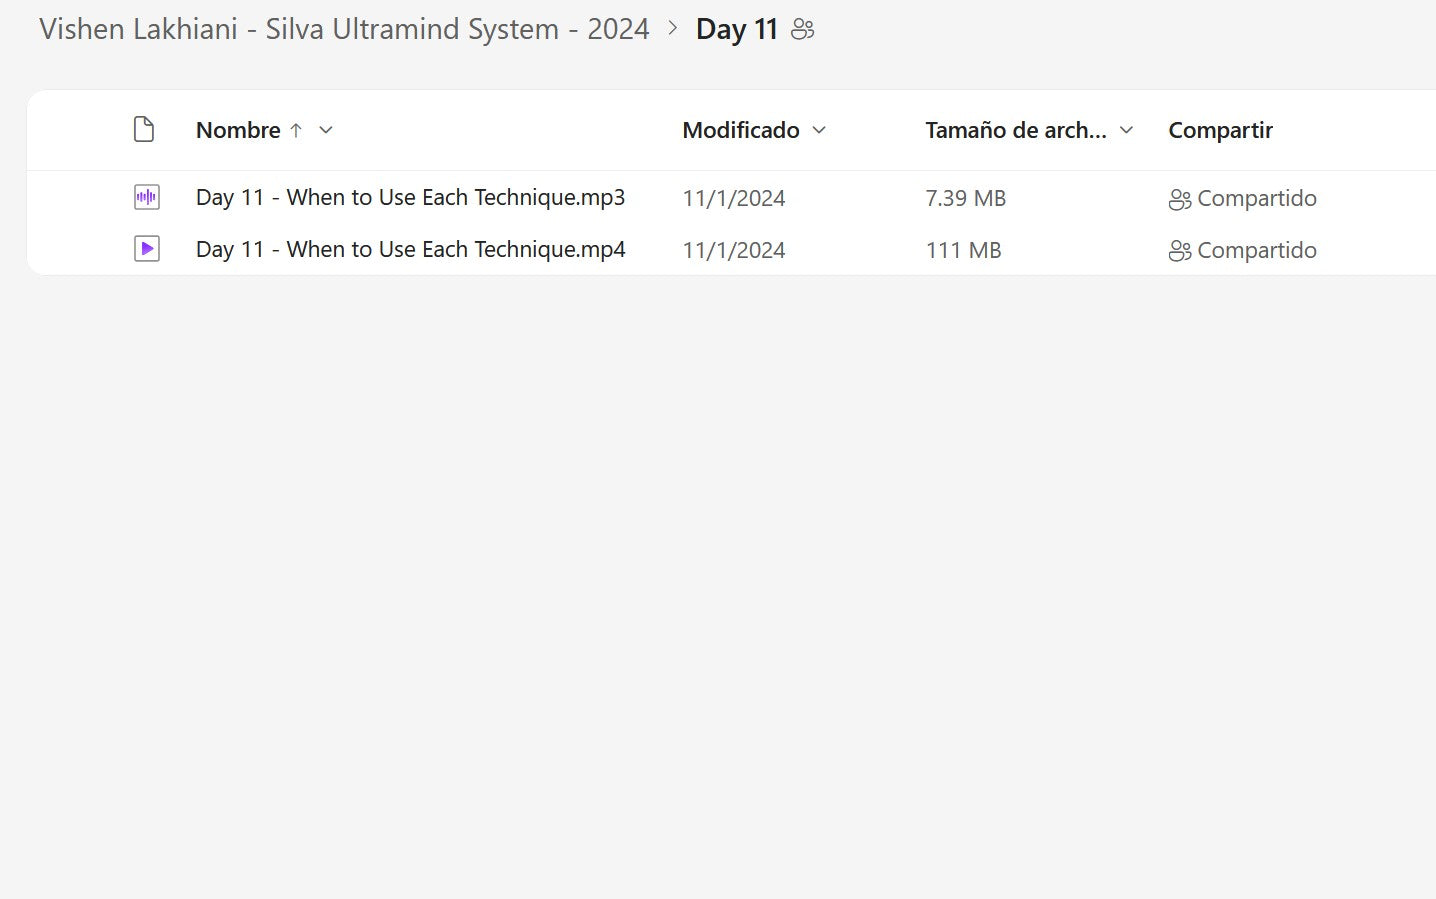Click the MP4 video file icon
Viewport: 1436px width, 899px height.
[x=147, y=249]
